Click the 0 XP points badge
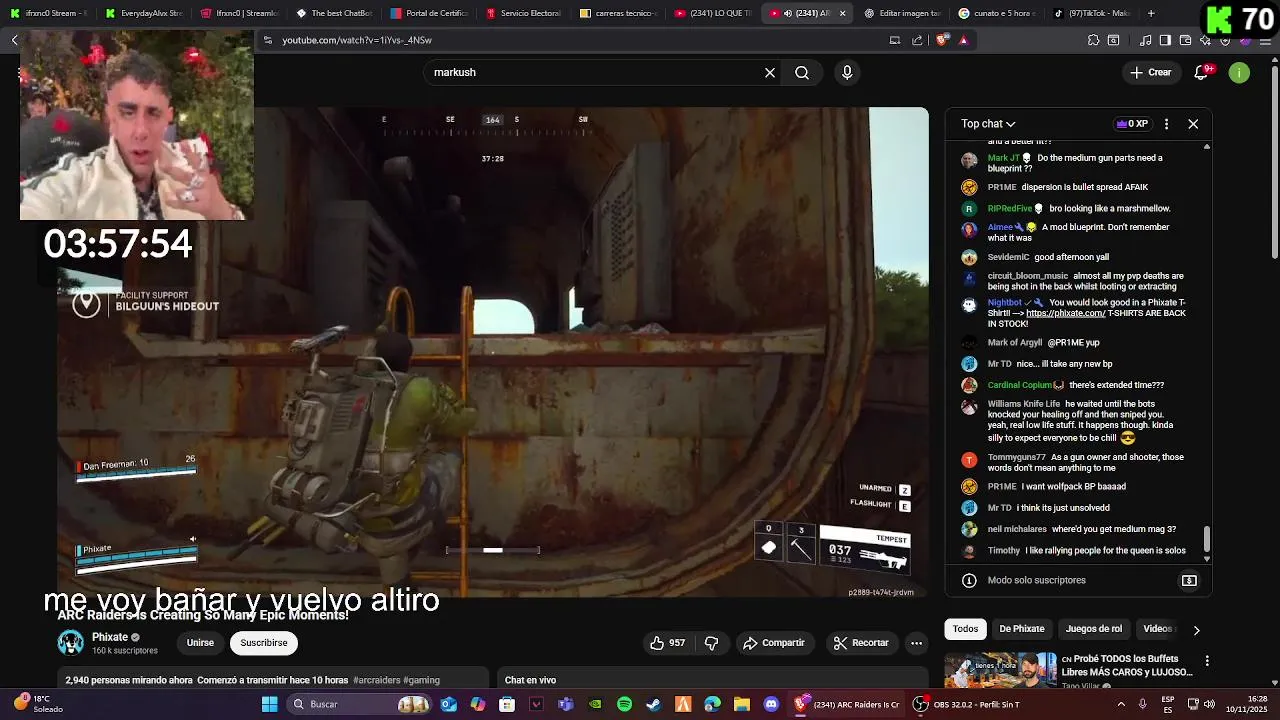Image resolution: width=1280 pixels, height=720 pixels. [x=1132, y=124]
